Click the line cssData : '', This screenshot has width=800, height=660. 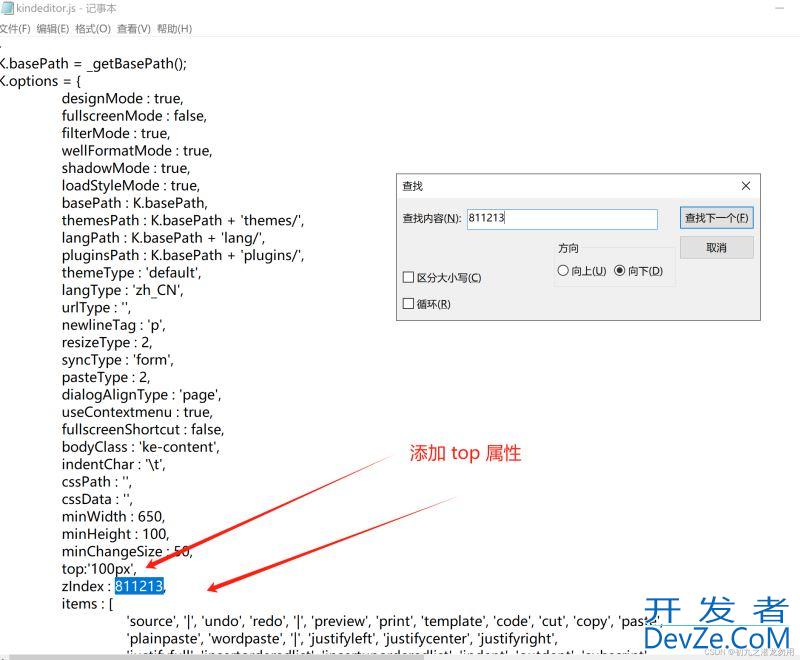(97, 499)
